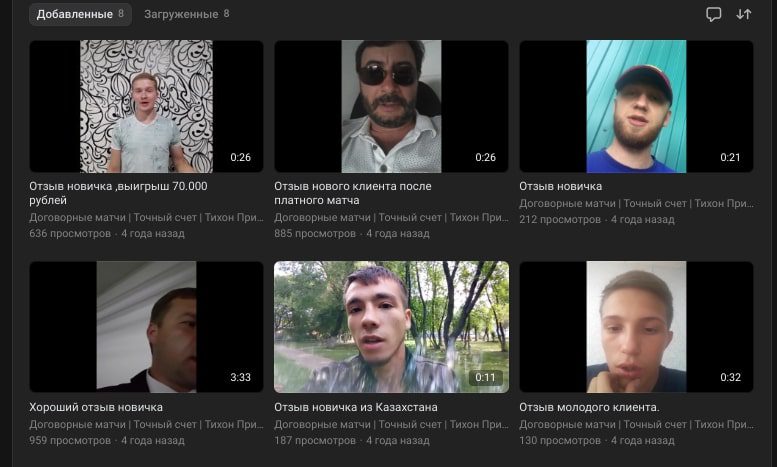Open title "Отзыв нового клиента после платного матча"
777x467 pixels.
point(353,193)
